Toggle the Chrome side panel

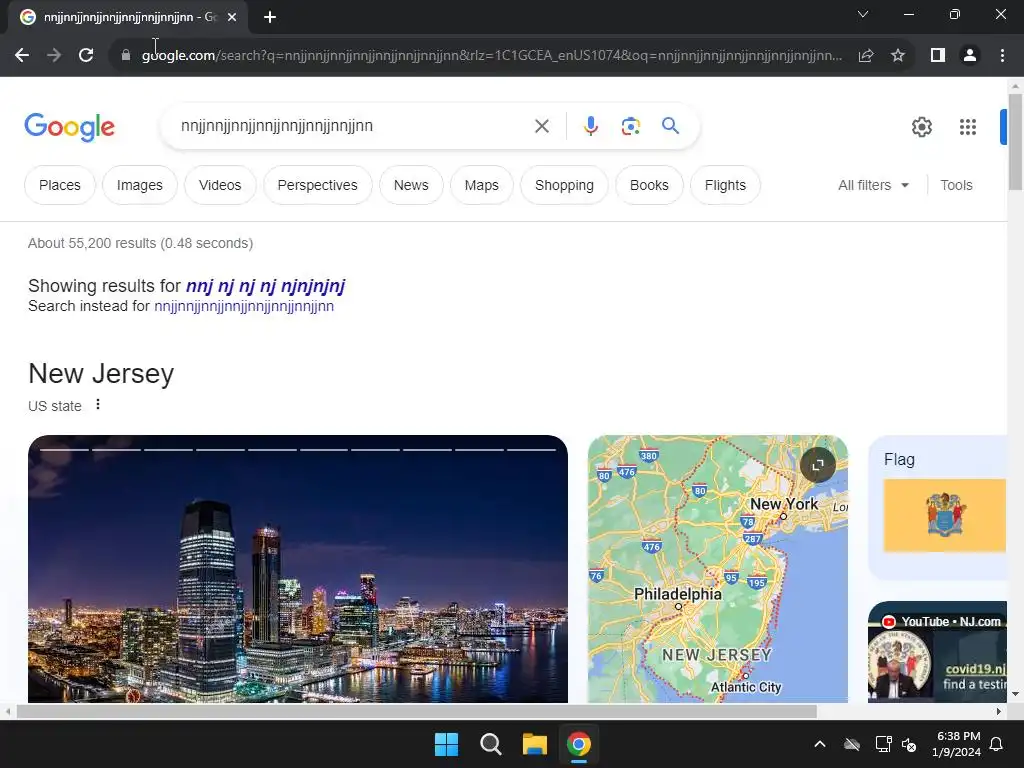point(938,56)
